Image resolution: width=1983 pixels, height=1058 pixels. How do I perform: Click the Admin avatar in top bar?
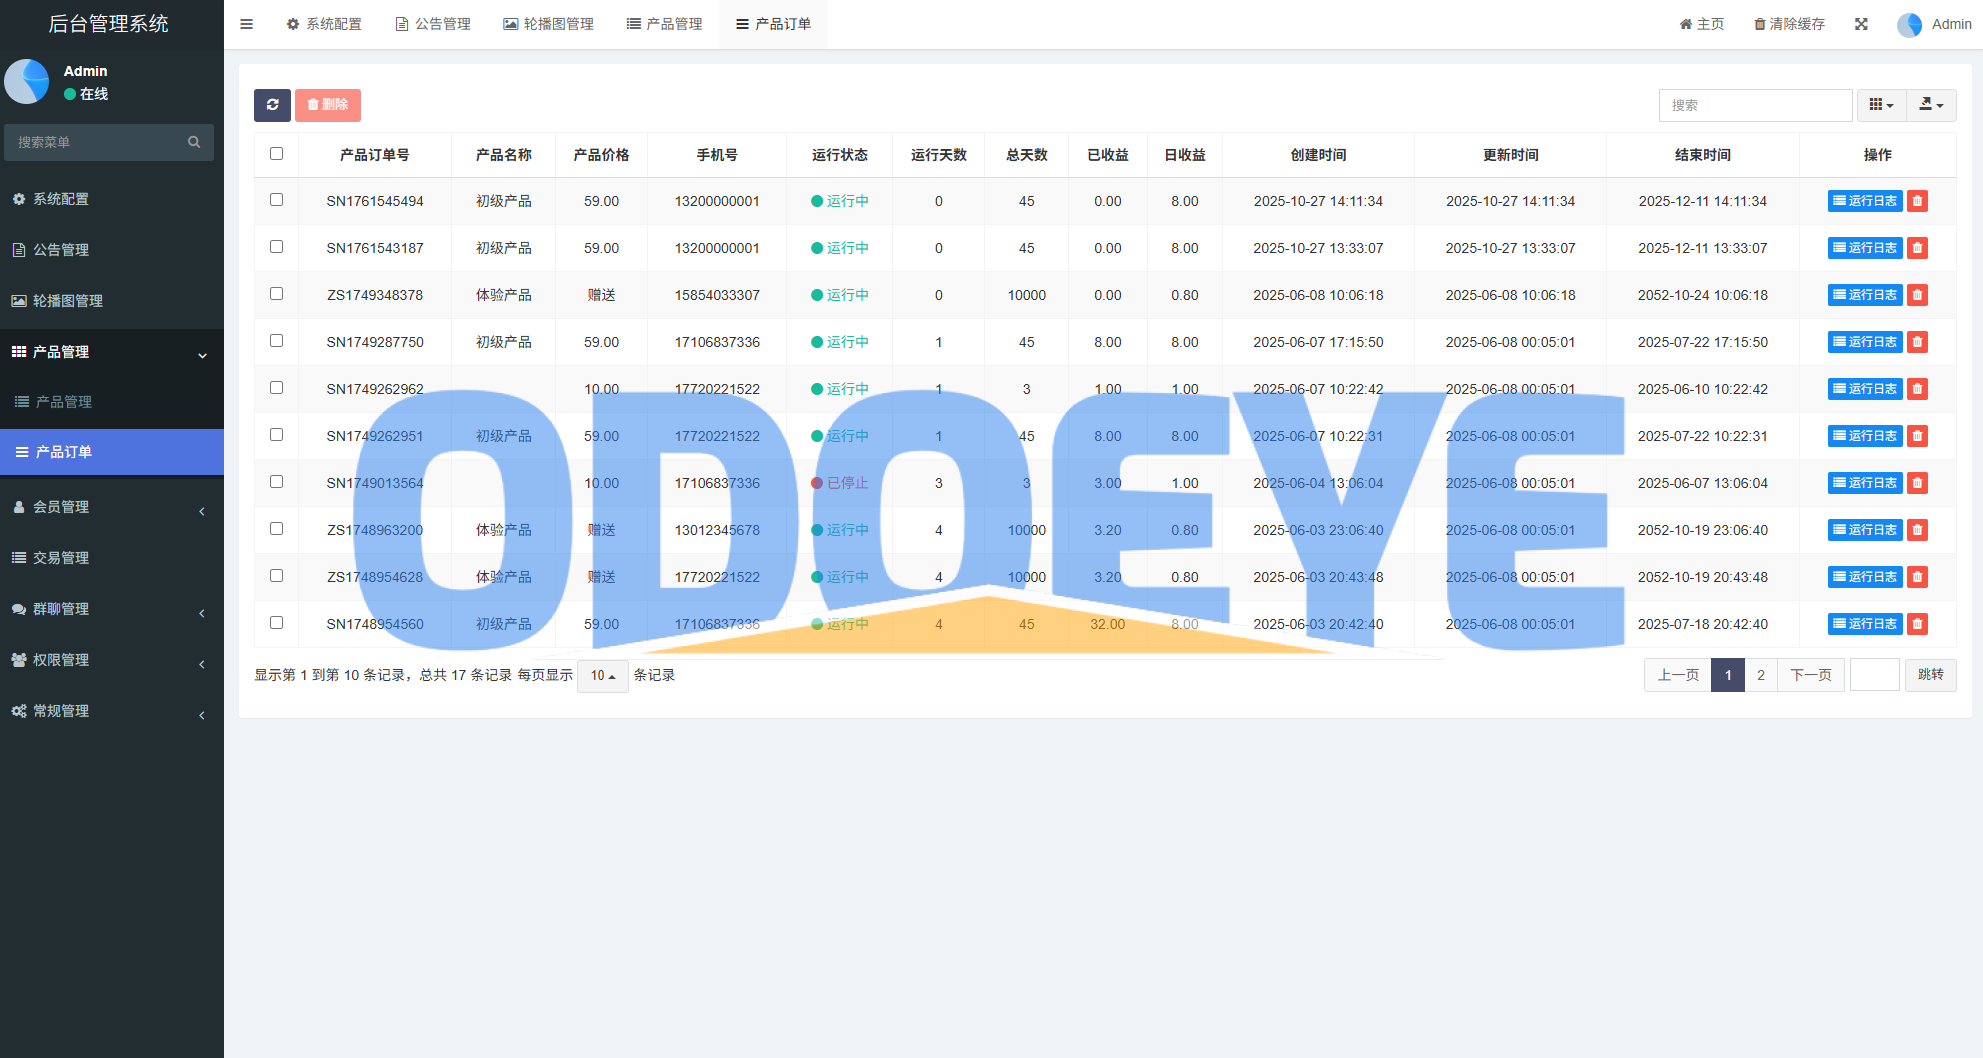1909,25
